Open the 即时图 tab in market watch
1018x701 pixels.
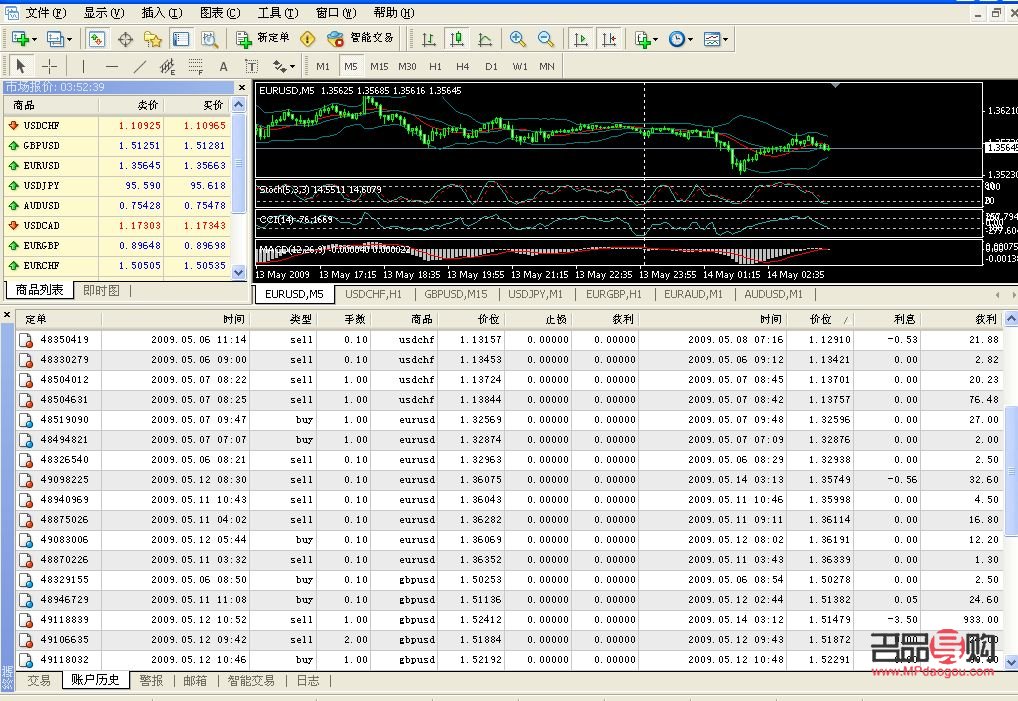(x=101, y=290)
